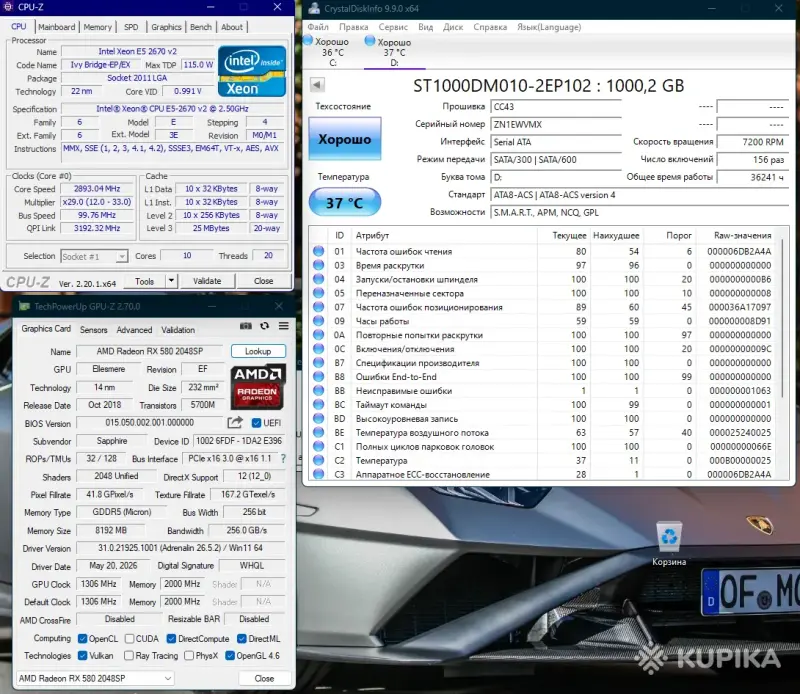Image resolution: width=800 pixels, height=694 pixels.
Task: Click the 37 °C temperature button
Action: pos(344,203)
